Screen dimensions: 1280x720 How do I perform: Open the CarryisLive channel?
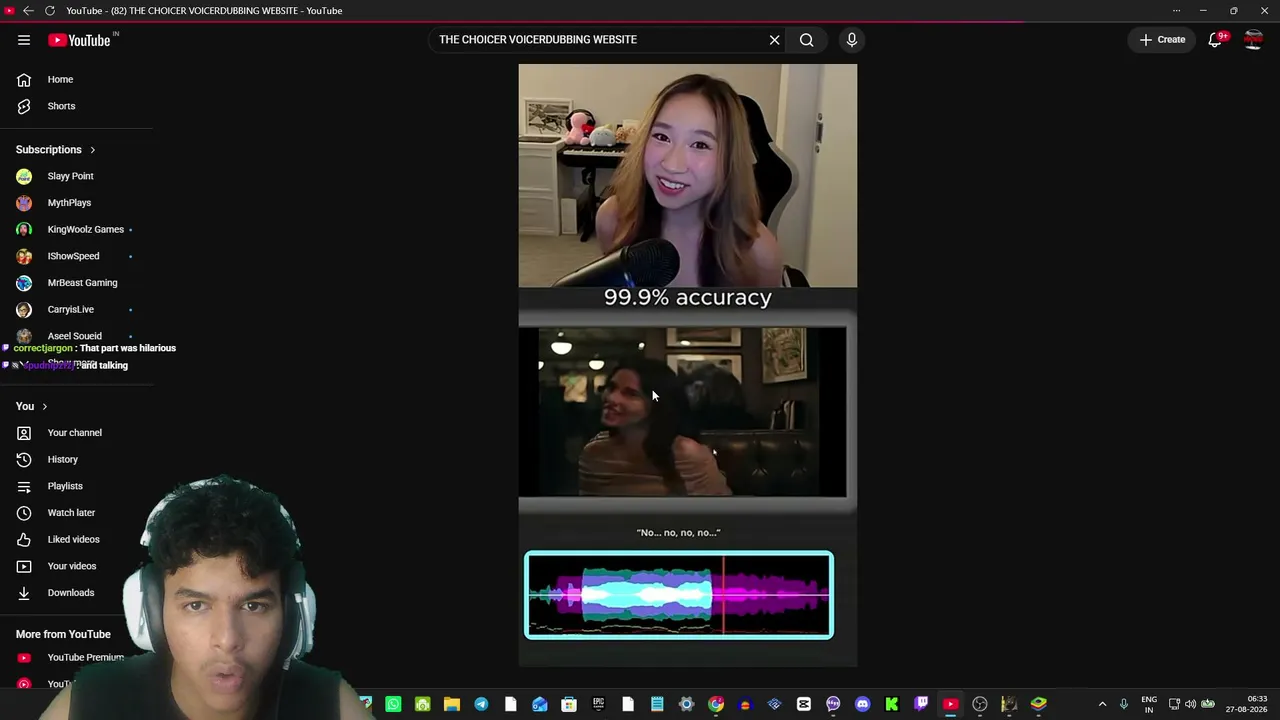pyautogui.click(x=71, y=310)
